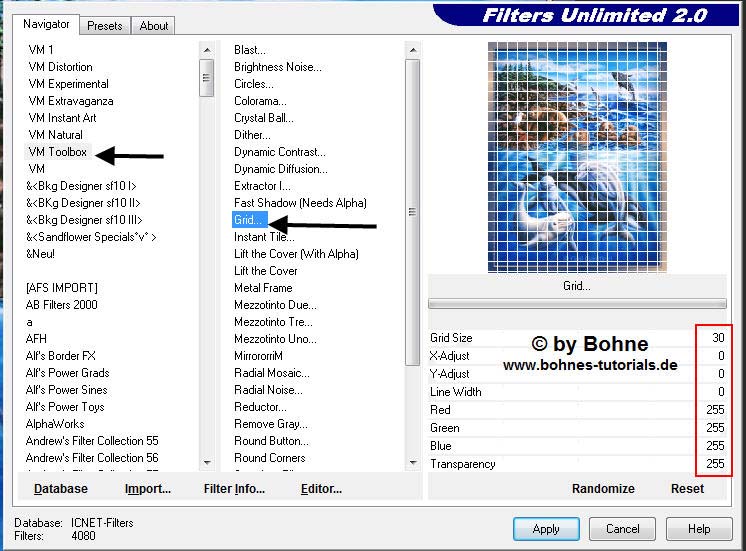Image resolution: width=746 pixels, height=551 pixels.
Task: Open Help for the plugin
Action: [x=699, y=529]
